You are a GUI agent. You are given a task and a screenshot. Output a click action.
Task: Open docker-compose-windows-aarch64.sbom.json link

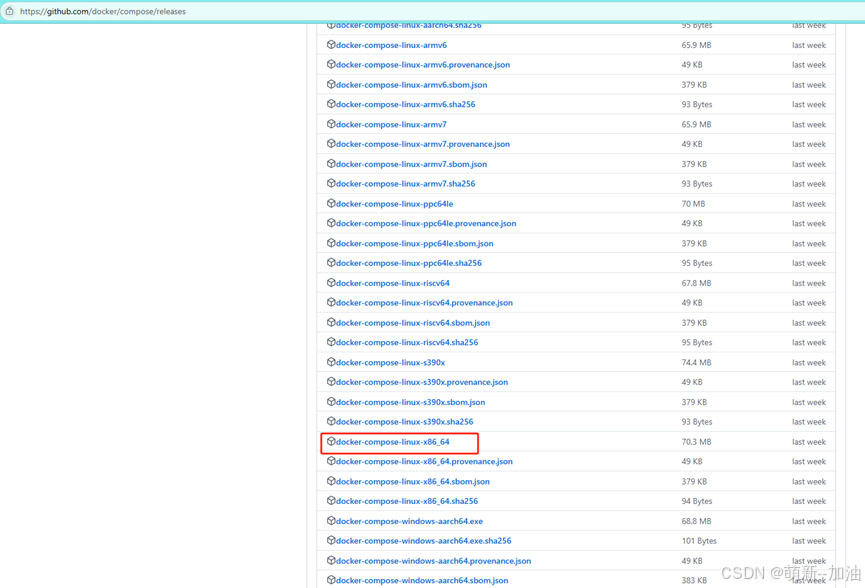(x=422, y=581)
